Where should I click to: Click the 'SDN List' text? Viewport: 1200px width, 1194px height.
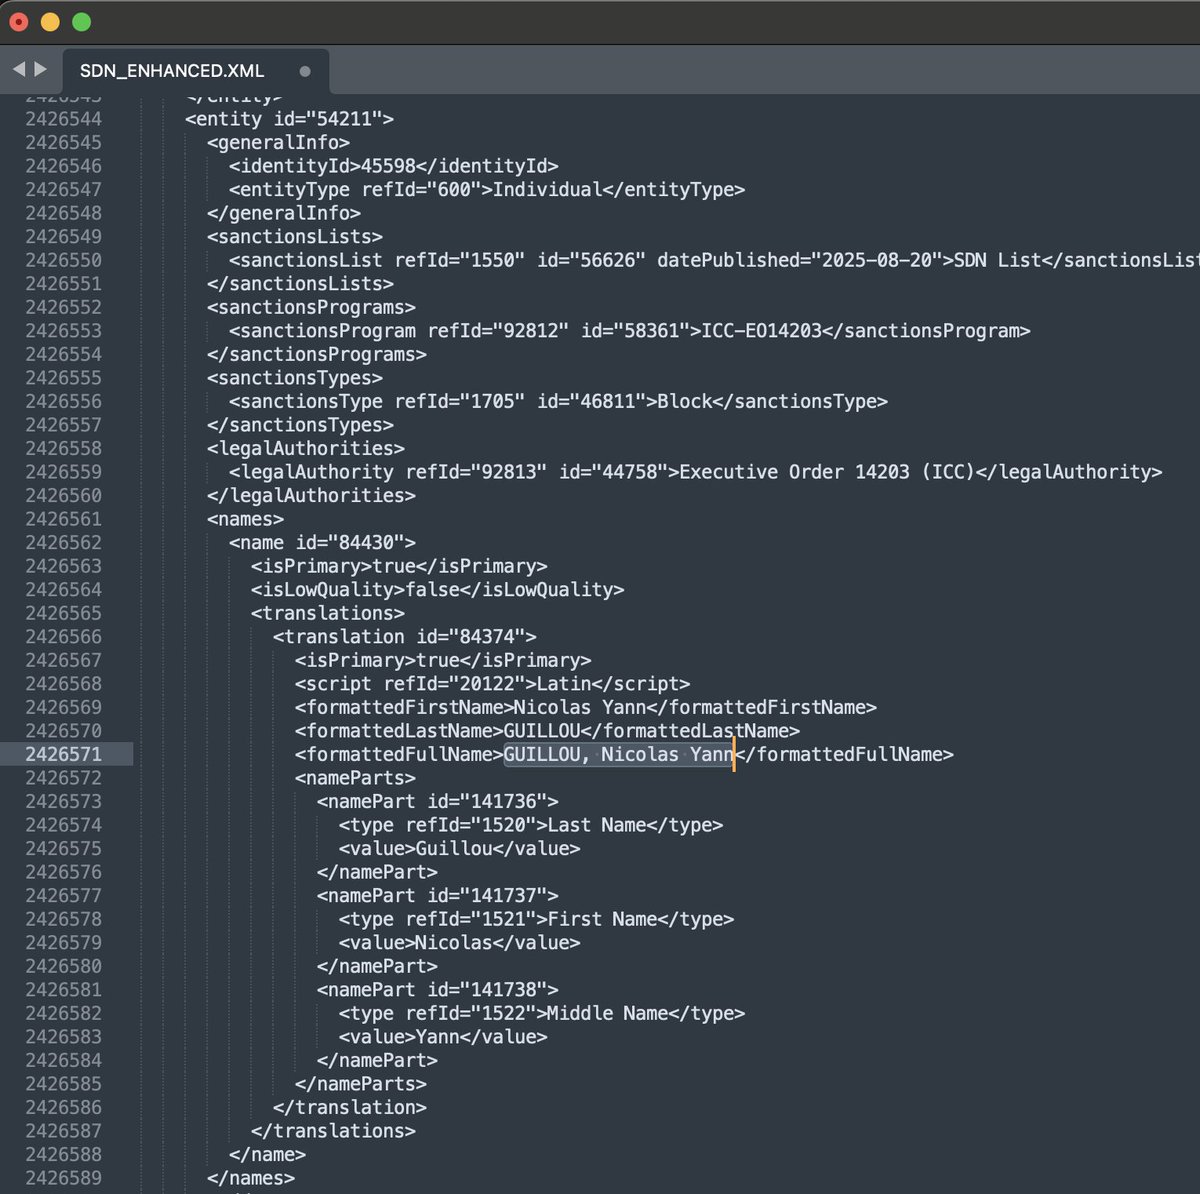click(997, 260)
